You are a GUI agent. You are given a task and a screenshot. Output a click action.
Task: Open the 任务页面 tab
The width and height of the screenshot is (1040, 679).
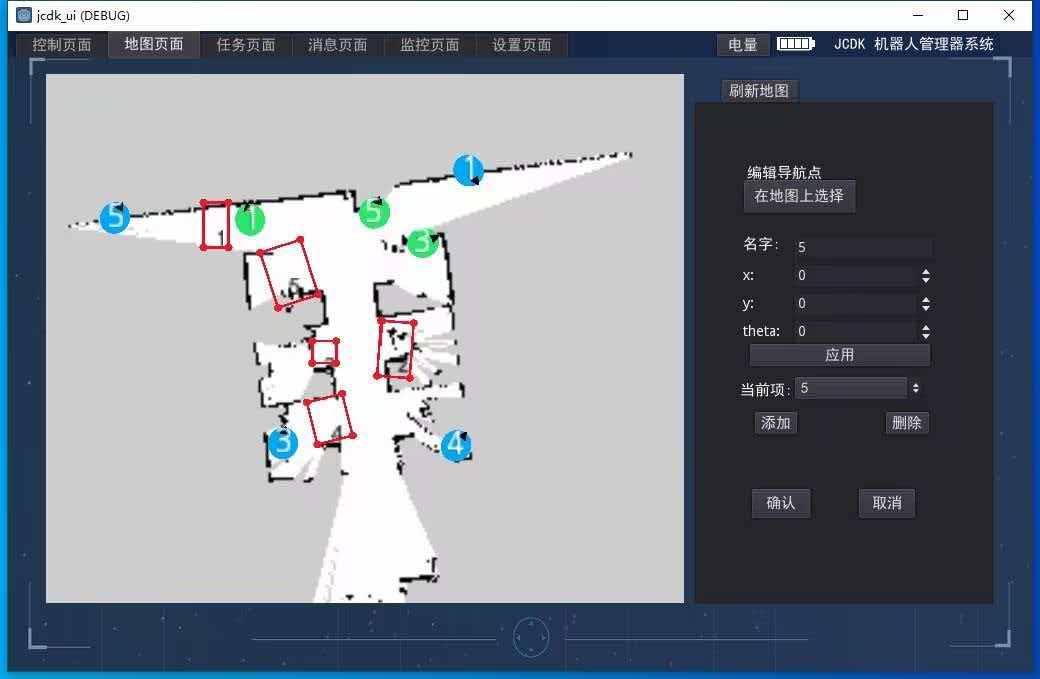(x=246, y=45)
